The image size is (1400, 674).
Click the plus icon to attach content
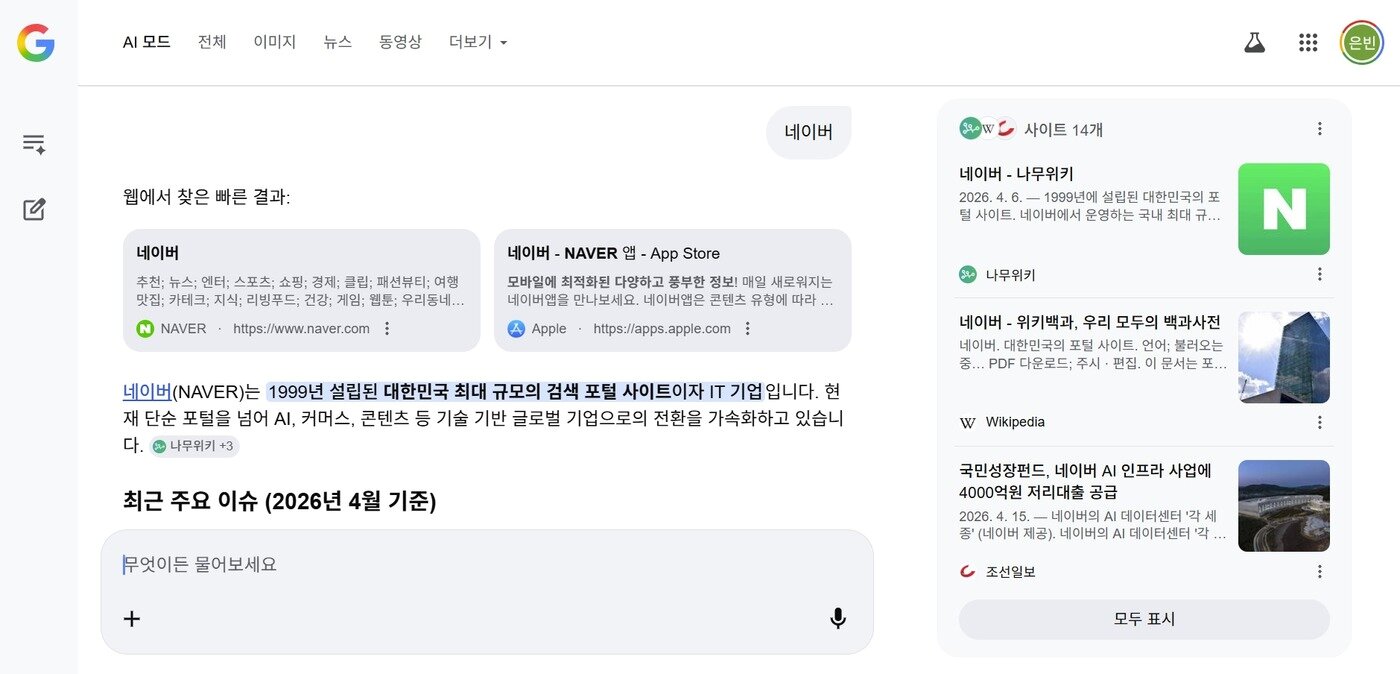point(131,618)
